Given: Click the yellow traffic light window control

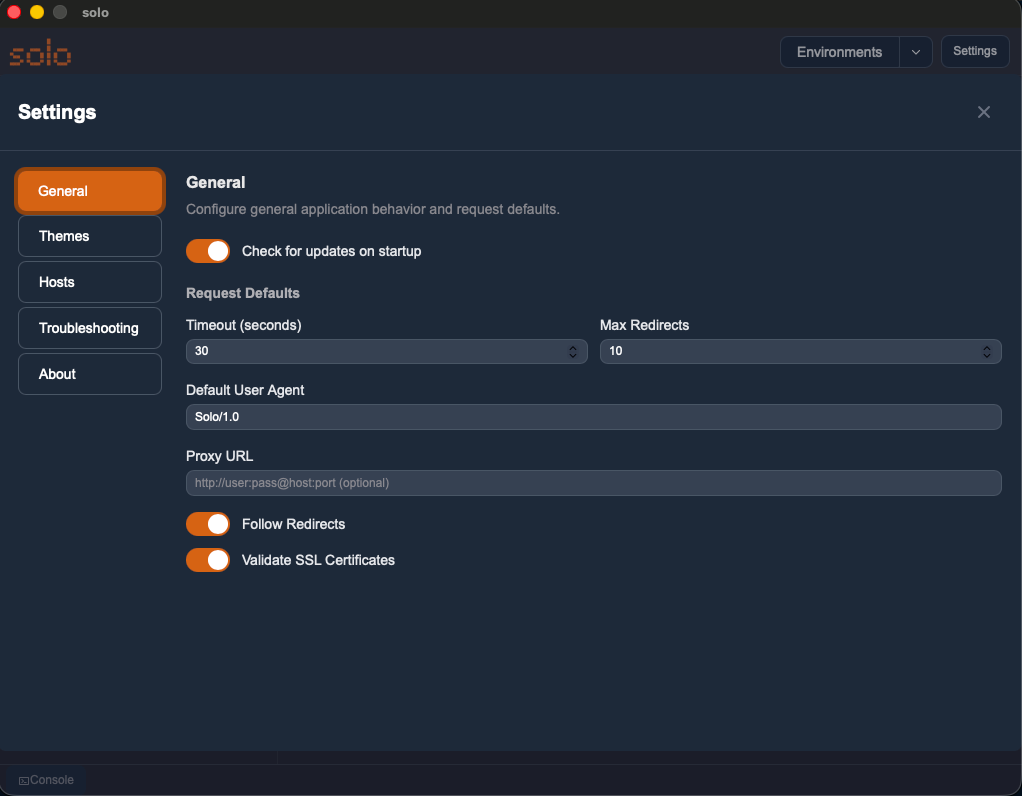Looking at the screenshot, I should (36, 12).
